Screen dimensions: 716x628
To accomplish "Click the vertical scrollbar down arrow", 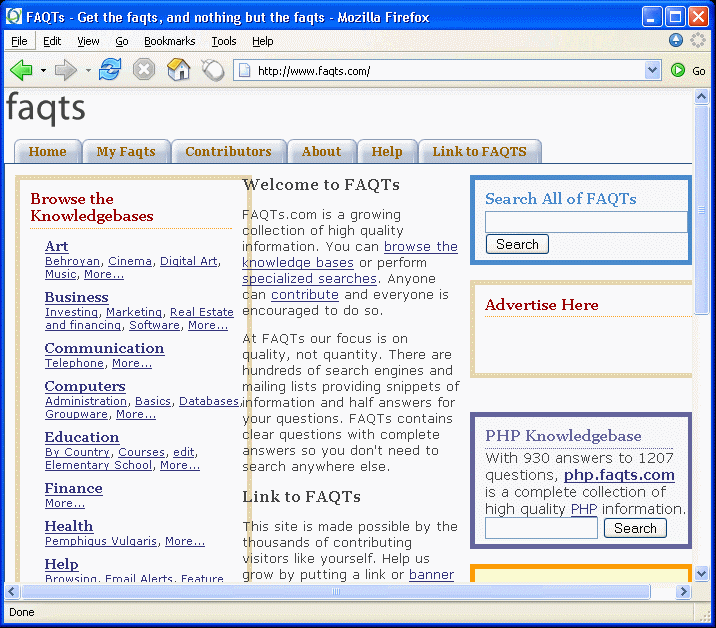I will click(x=701, y=573).
